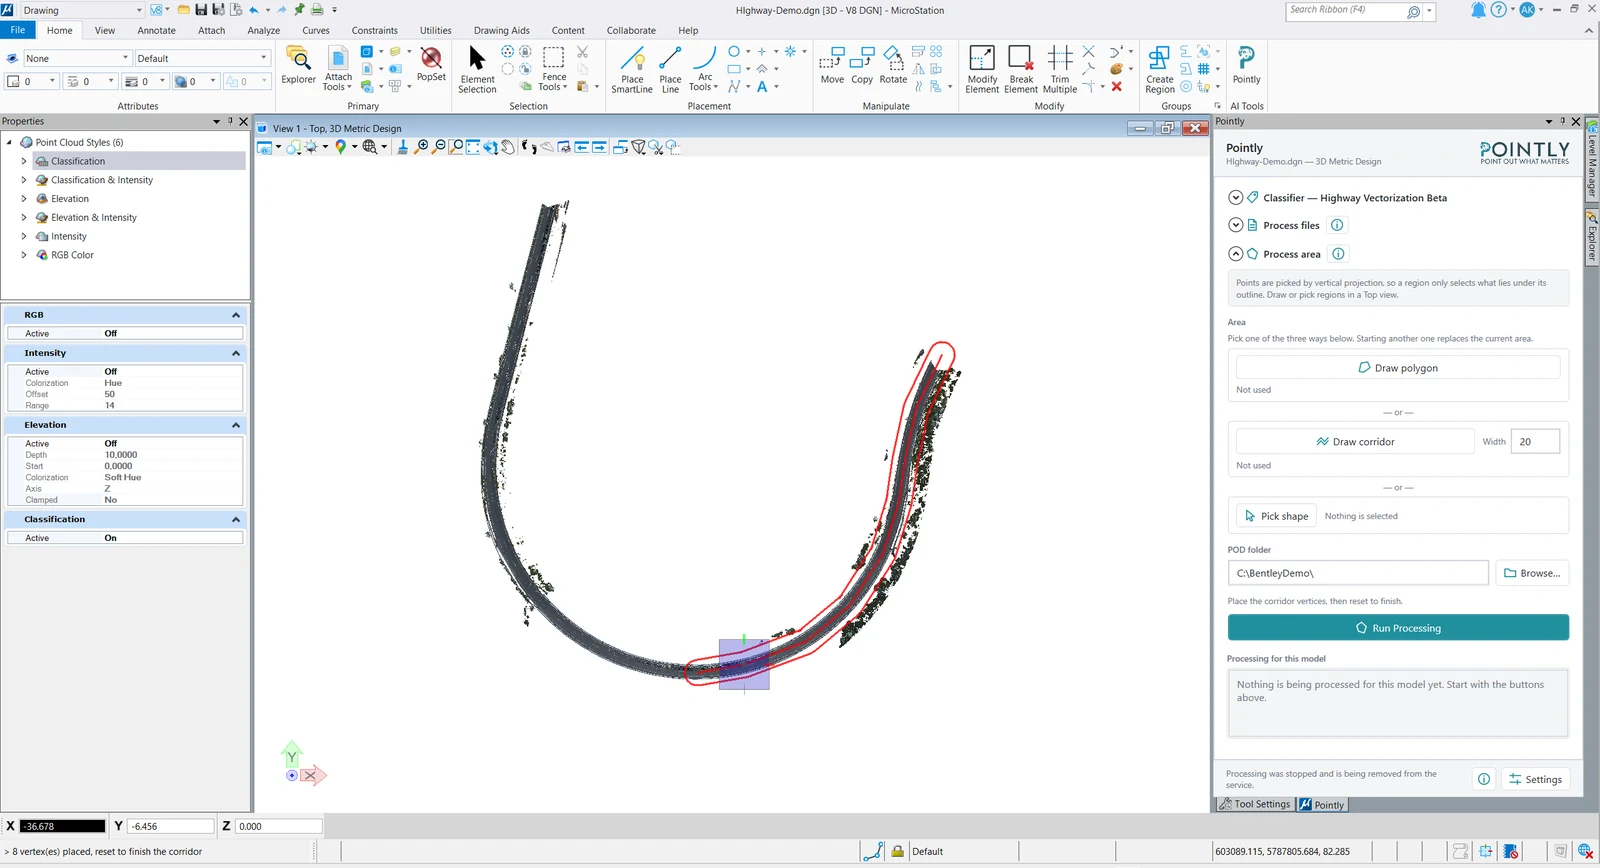Click the Zoom Out view icon

point(439,147)
